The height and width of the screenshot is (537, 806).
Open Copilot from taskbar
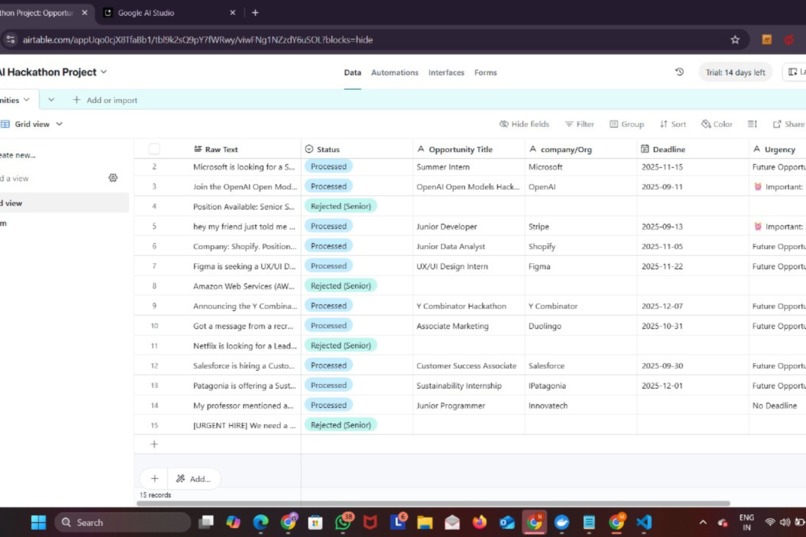233,523
